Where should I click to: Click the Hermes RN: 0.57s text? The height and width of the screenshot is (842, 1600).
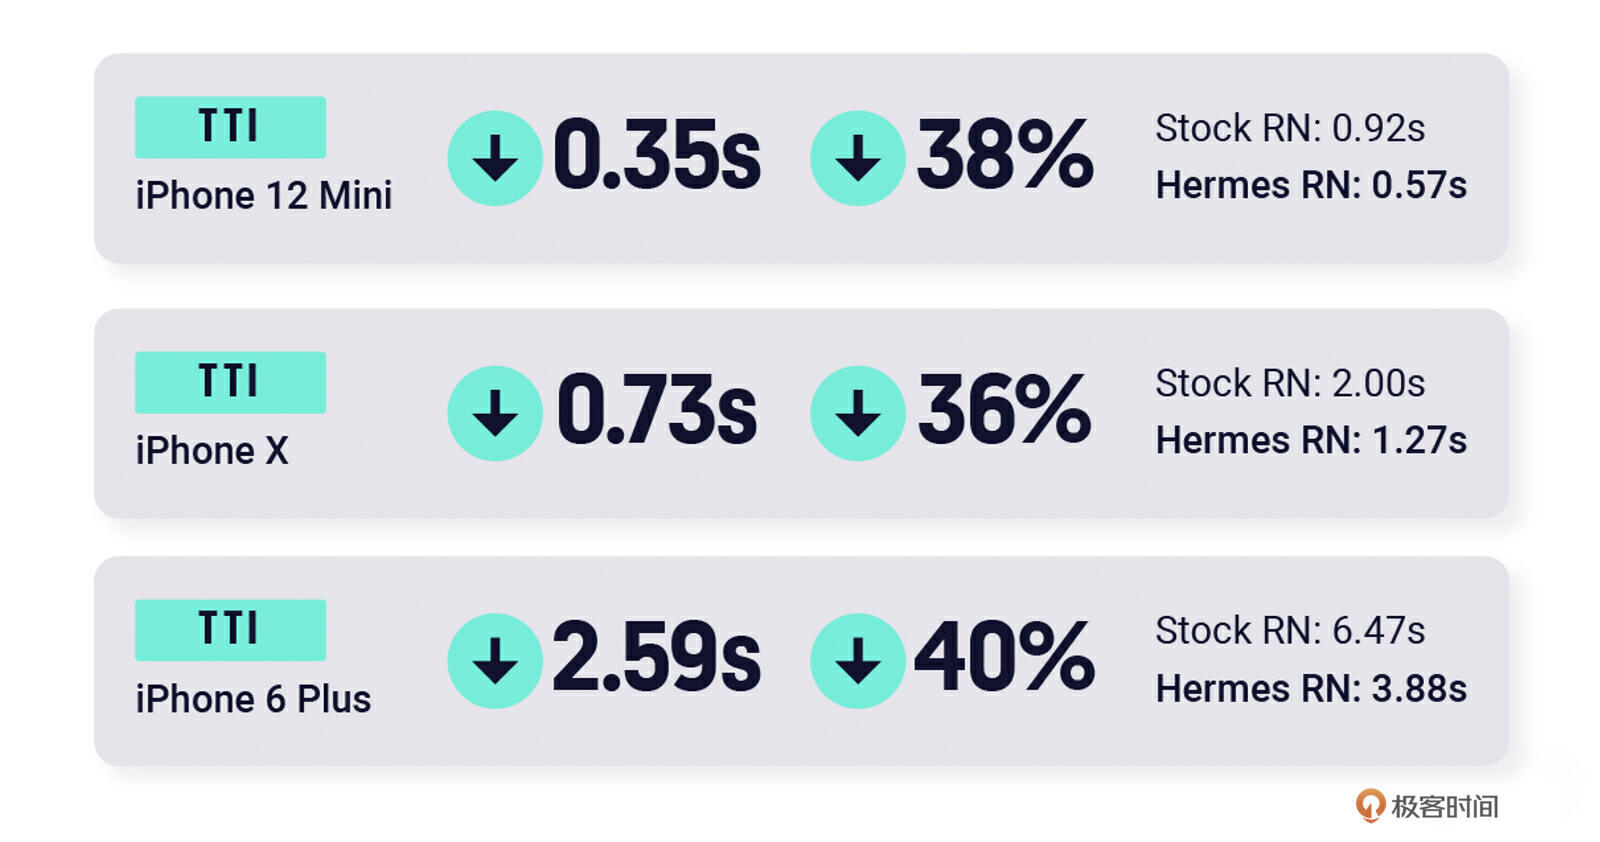1311,185
